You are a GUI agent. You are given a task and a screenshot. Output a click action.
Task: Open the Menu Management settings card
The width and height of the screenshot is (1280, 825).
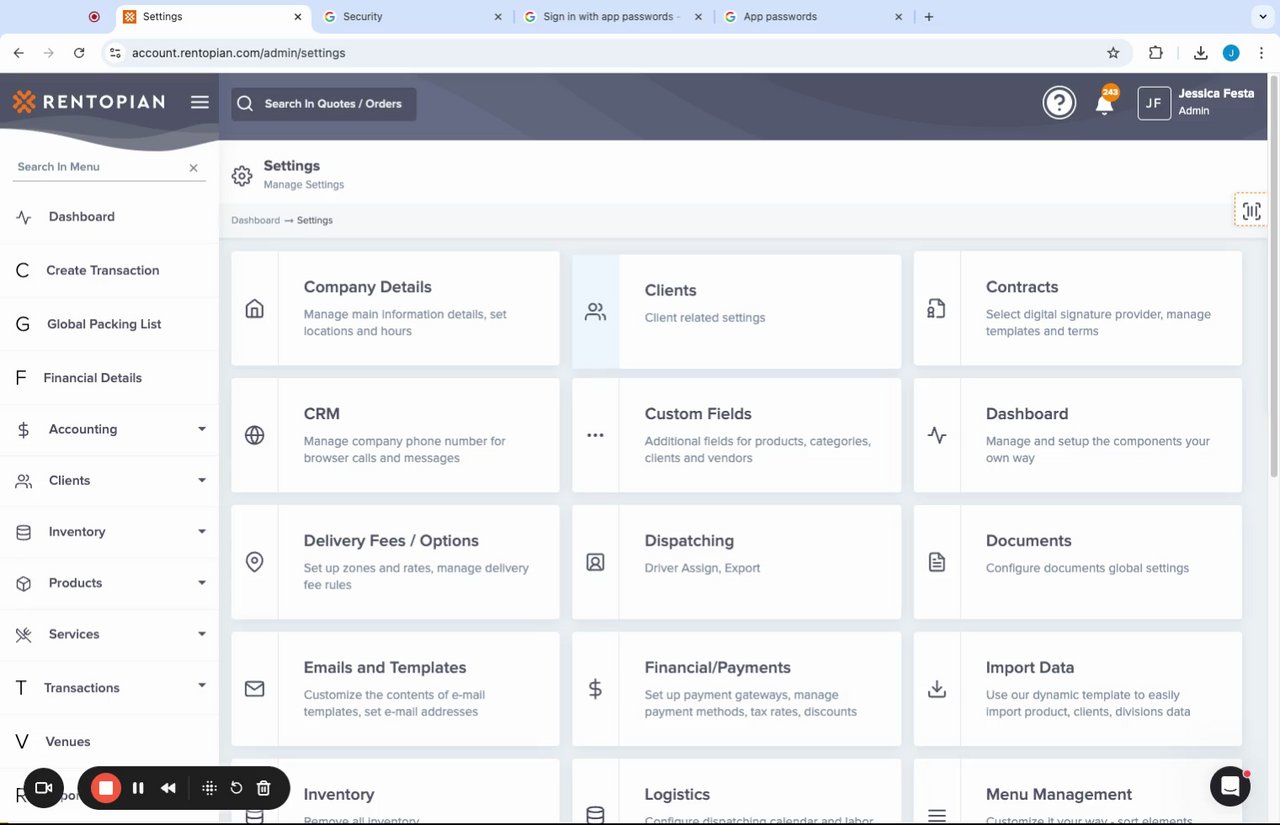pyautogui.click(x=1078, y=792)
